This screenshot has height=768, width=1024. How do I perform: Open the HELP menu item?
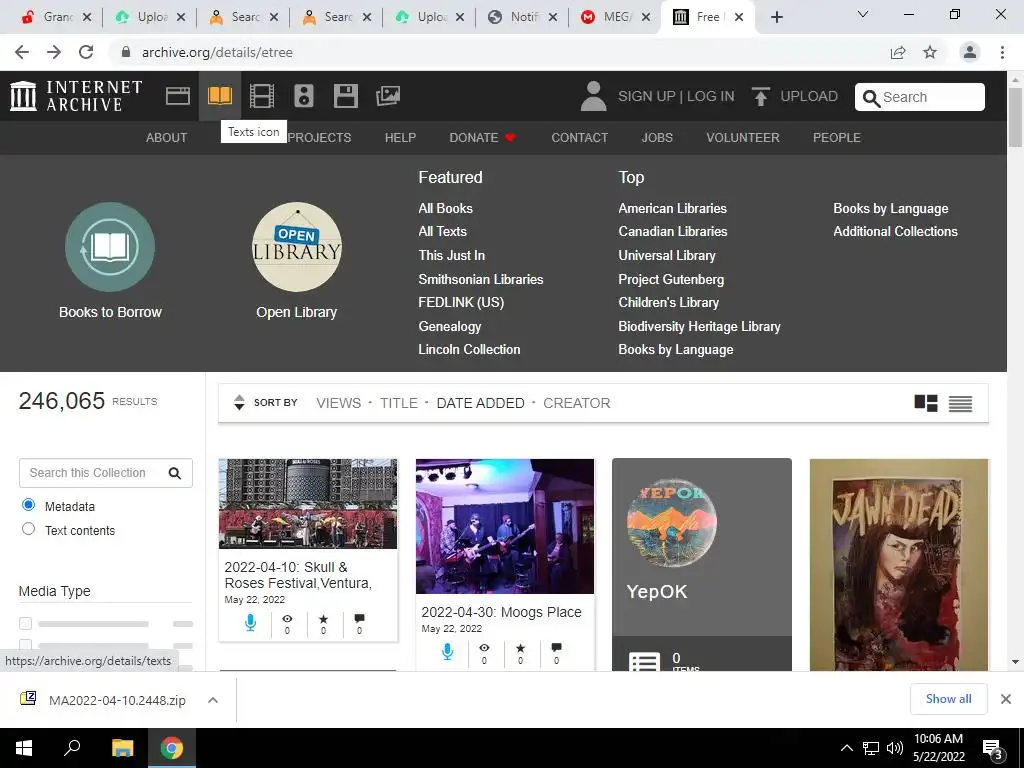400,138
